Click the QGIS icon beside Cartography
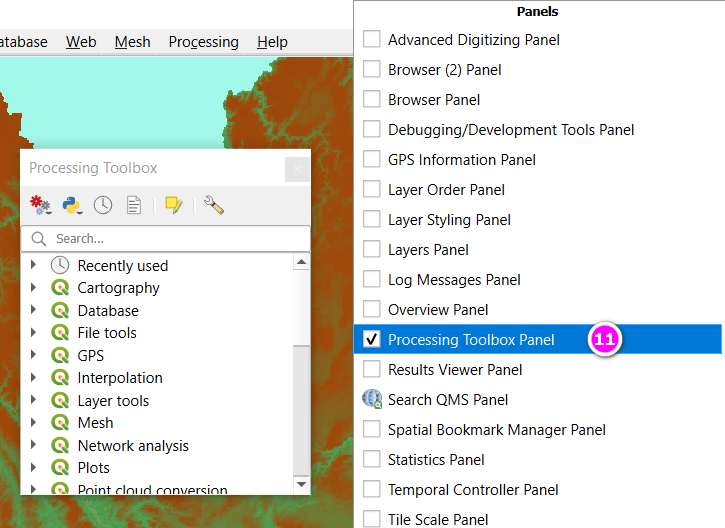The image size is (725, 528). [60, 288]
